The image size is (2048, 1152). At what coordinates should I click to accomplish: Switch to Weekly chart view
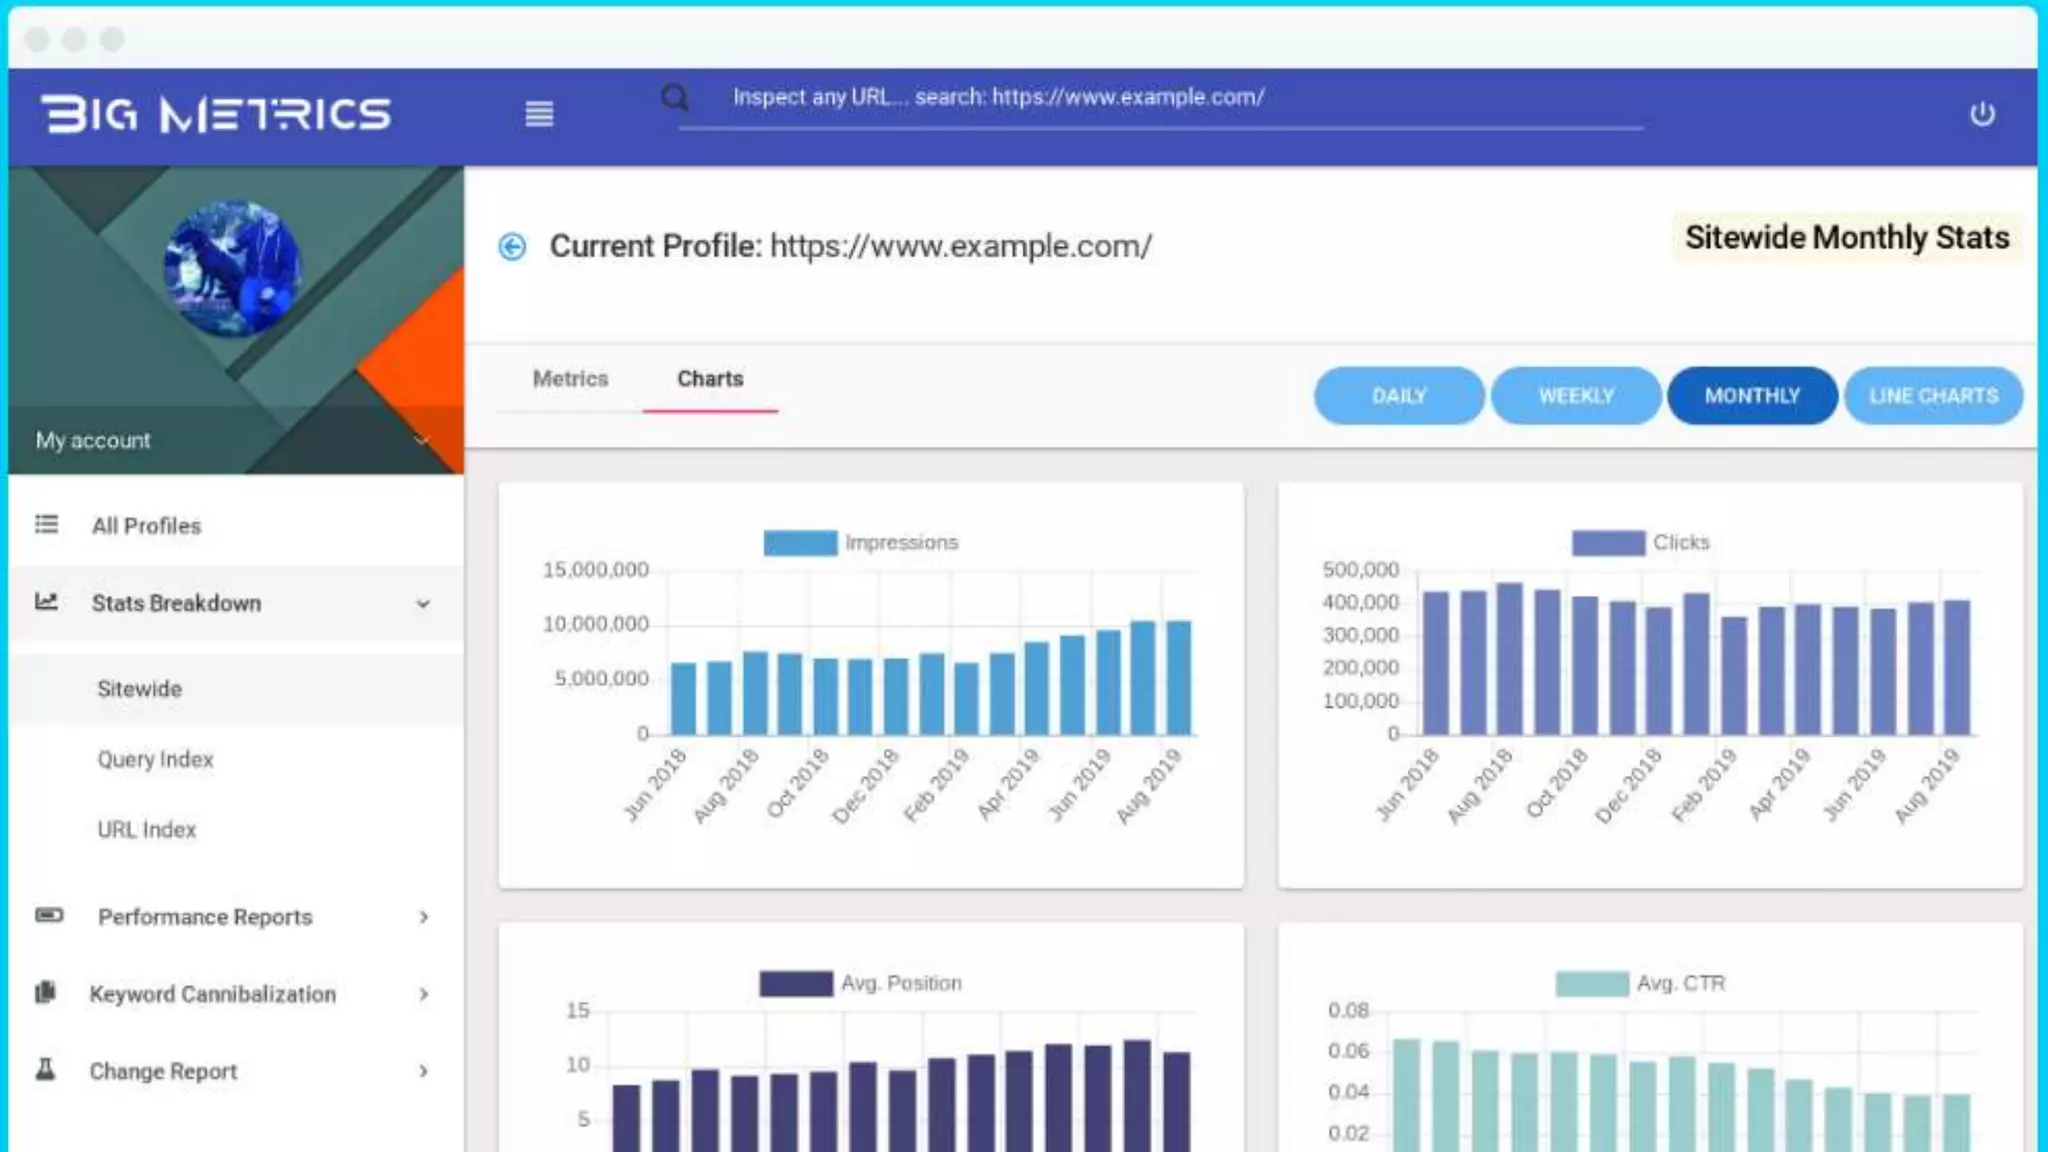coord(1575,396)
